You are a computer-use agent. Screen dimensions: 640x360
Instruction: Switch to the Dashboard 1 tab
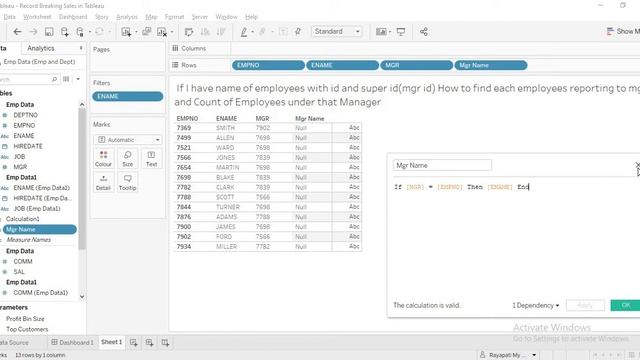[x=72, y=342]
